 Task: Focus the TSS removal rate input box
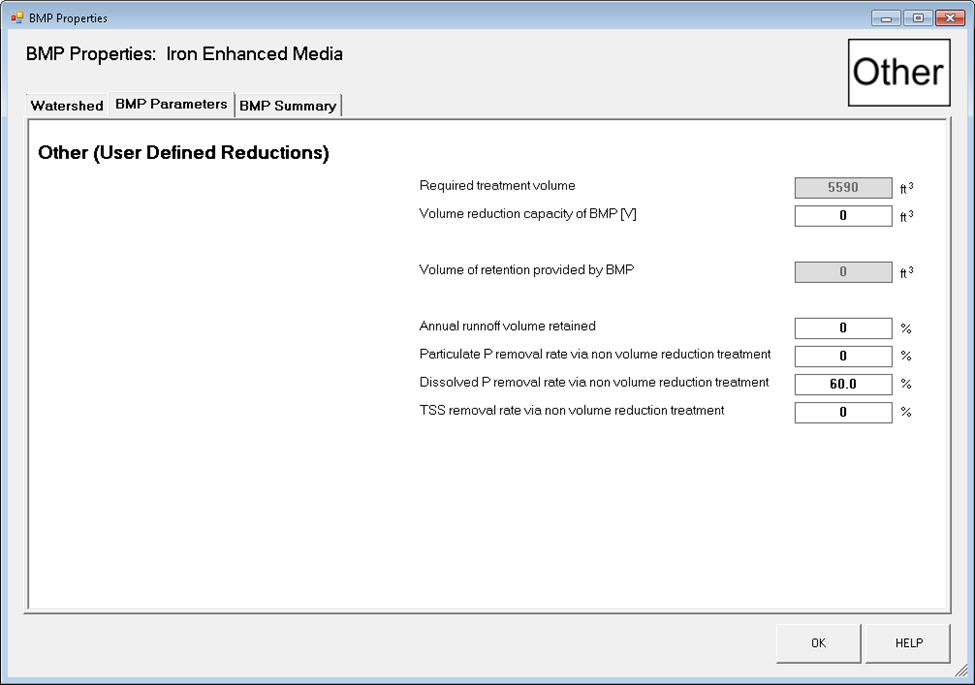point(843,412)
